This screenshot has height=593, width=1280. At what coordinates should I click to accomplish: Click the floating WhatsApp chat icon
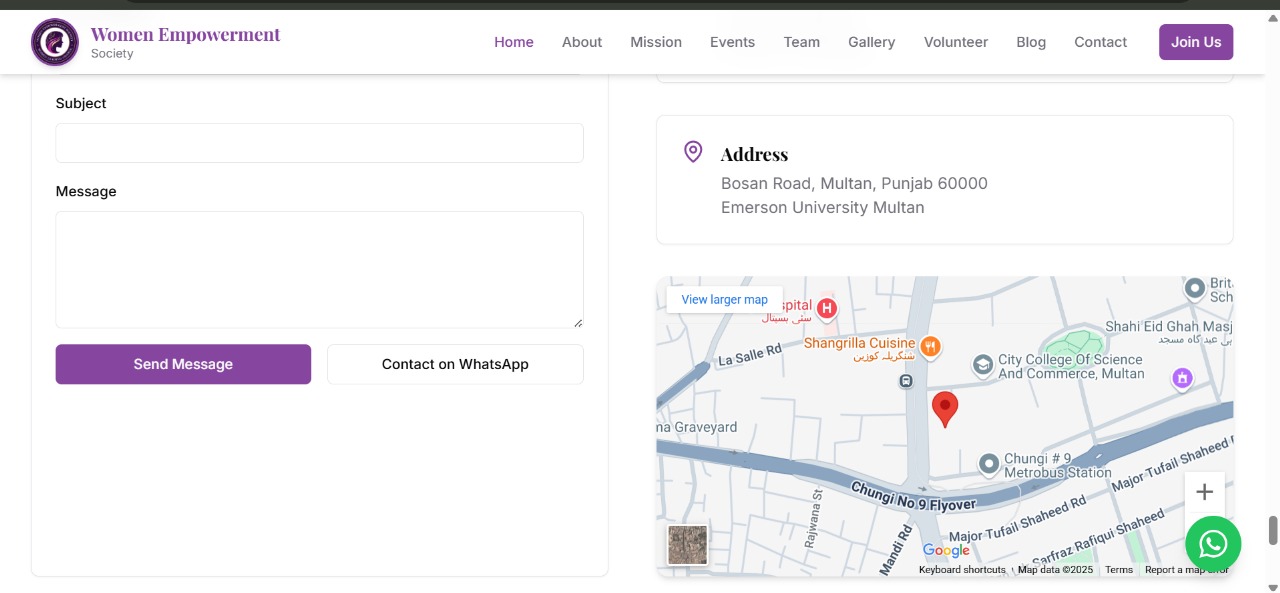point(1212,543)
